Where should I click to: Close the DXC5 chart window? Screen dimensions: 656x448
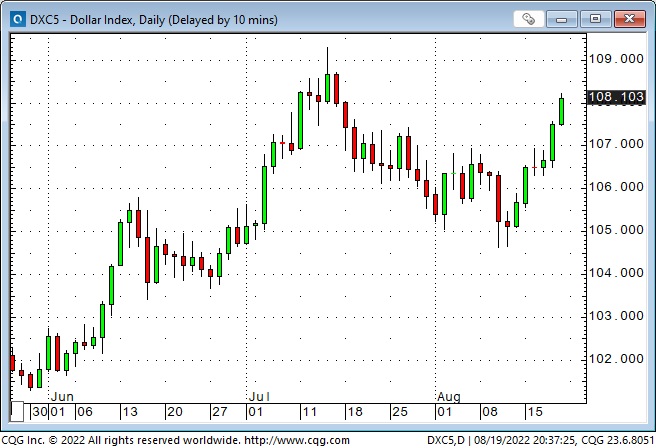click(629, 19)
